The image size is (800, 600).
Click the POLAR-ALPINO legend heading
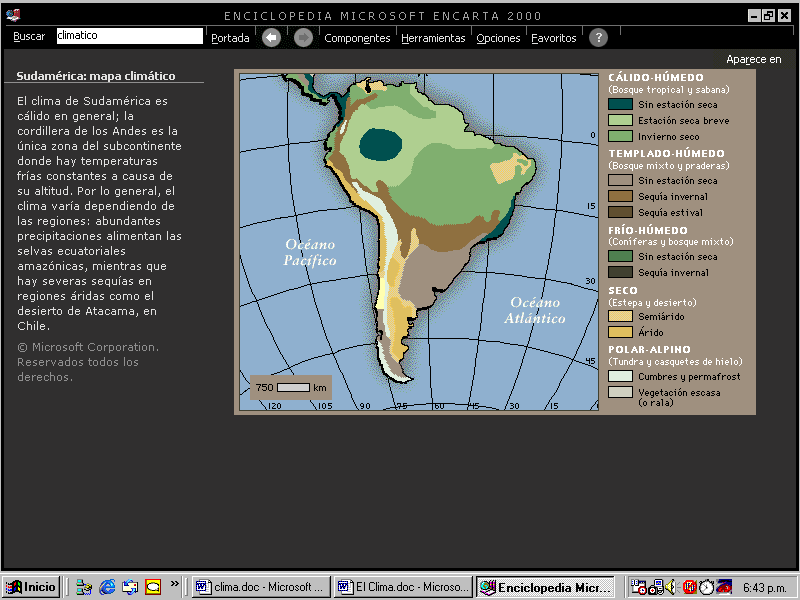tap(649, 349)
